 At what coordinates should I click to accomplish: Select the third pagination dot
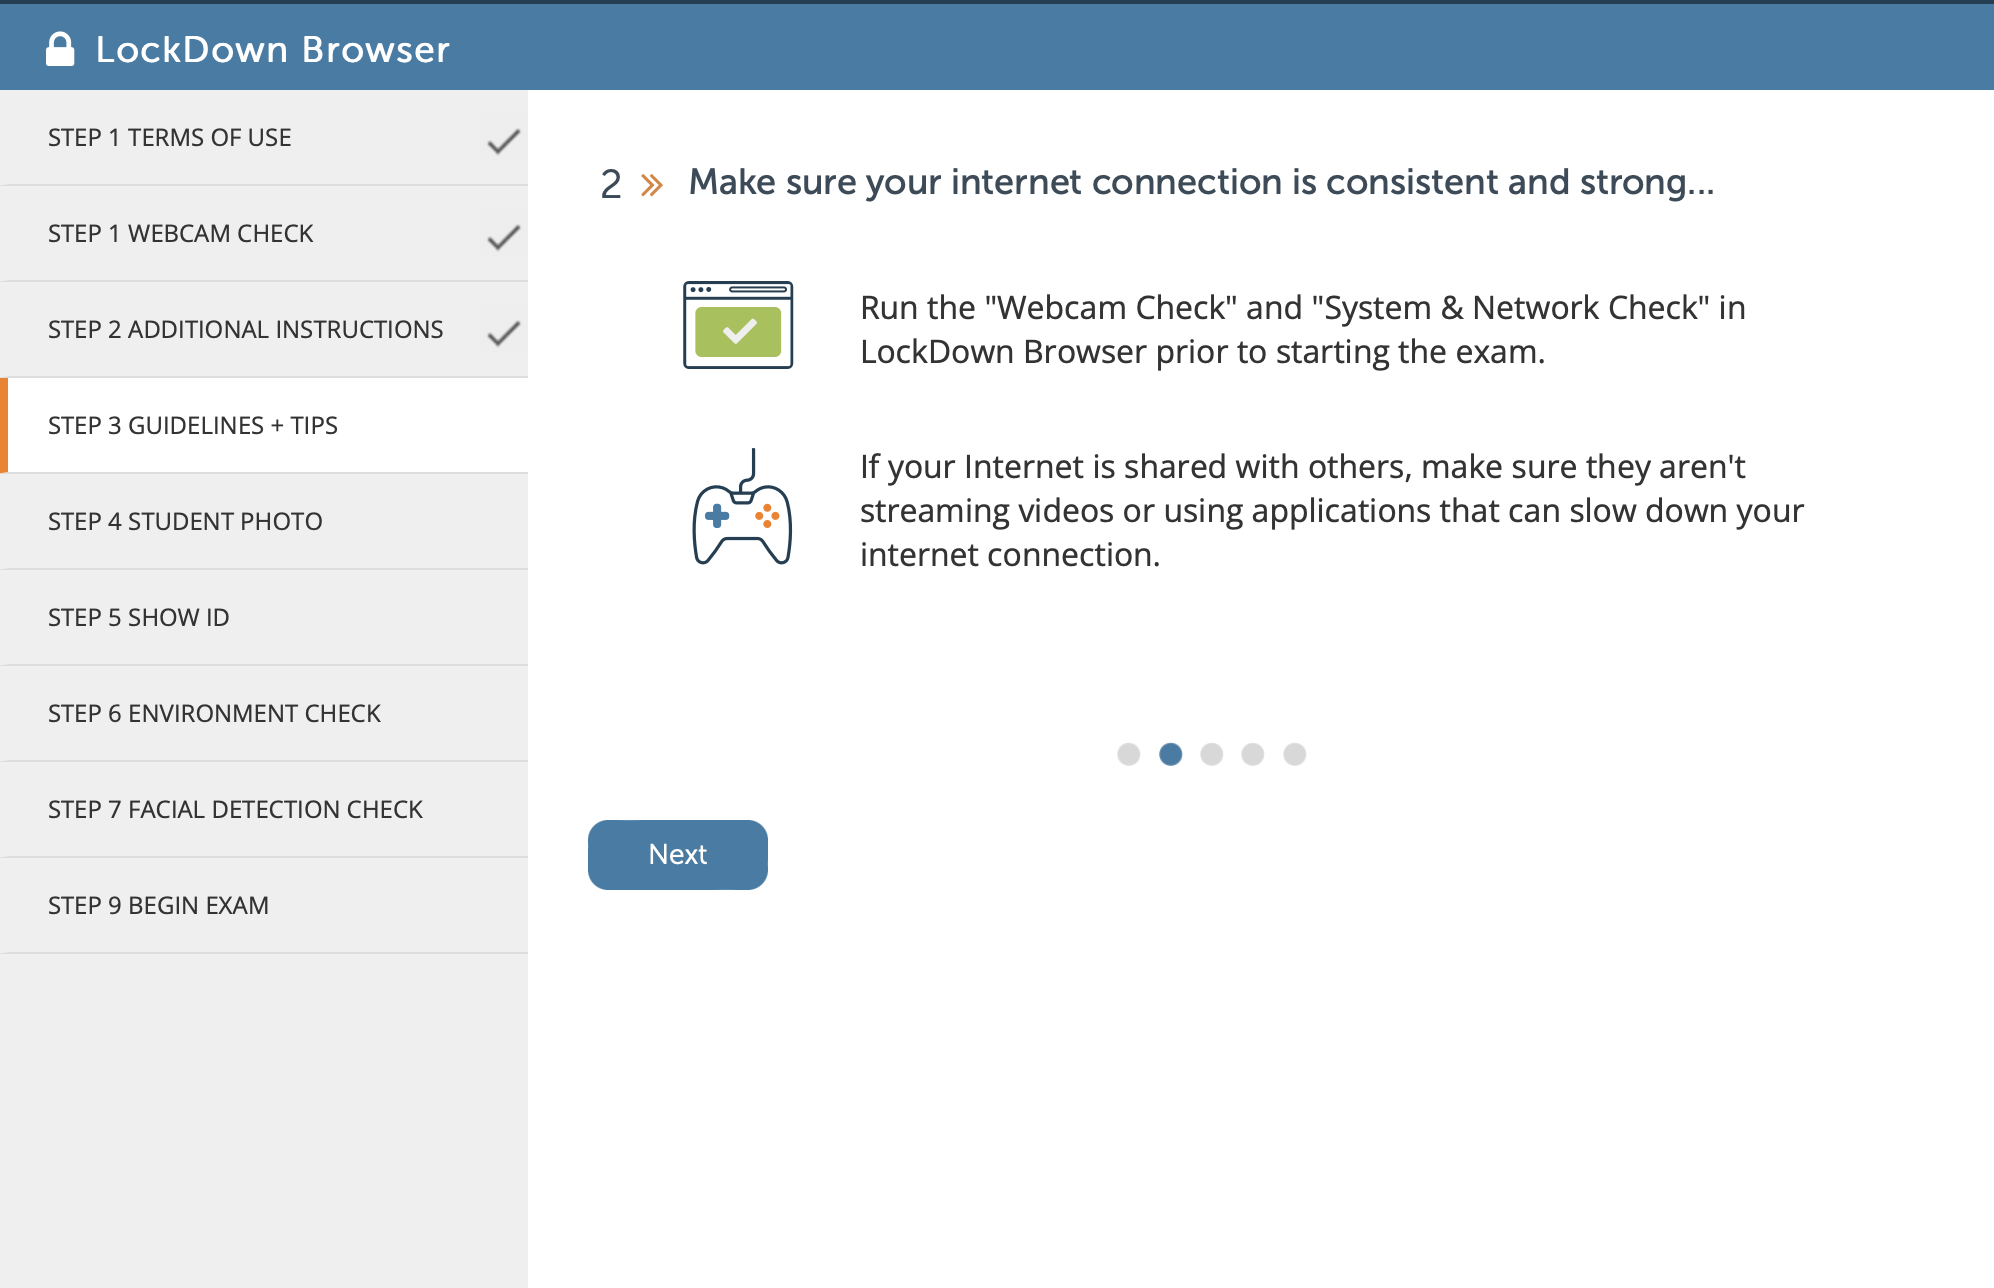tap(1211, 754)
